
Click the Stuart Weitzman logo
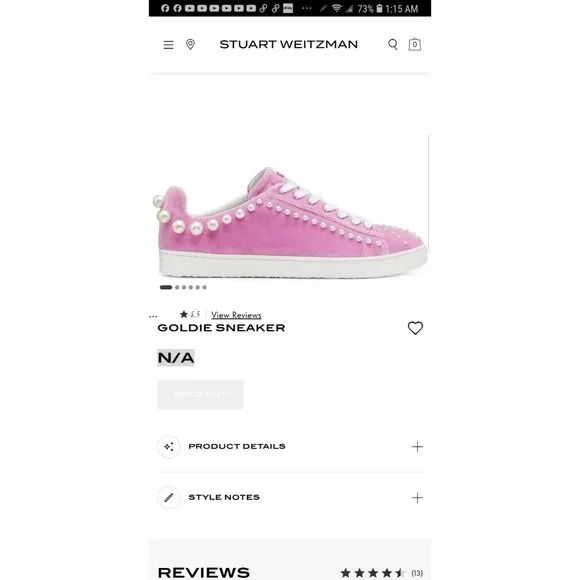pos(289,44)
